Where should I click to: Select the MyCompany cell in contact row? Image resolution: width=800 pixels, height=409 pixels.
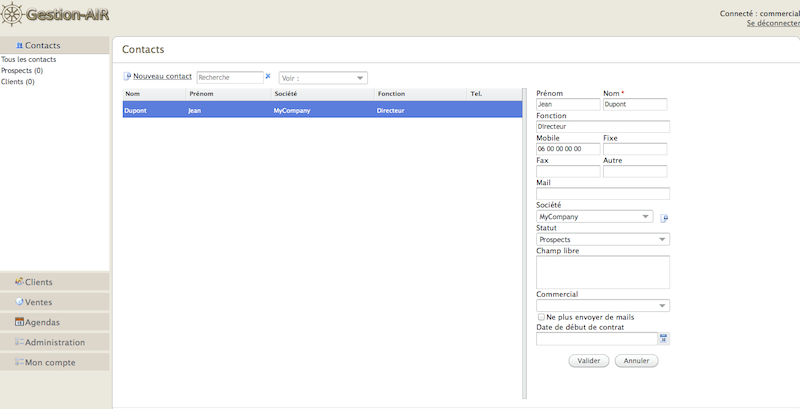[x=322, y=110]
